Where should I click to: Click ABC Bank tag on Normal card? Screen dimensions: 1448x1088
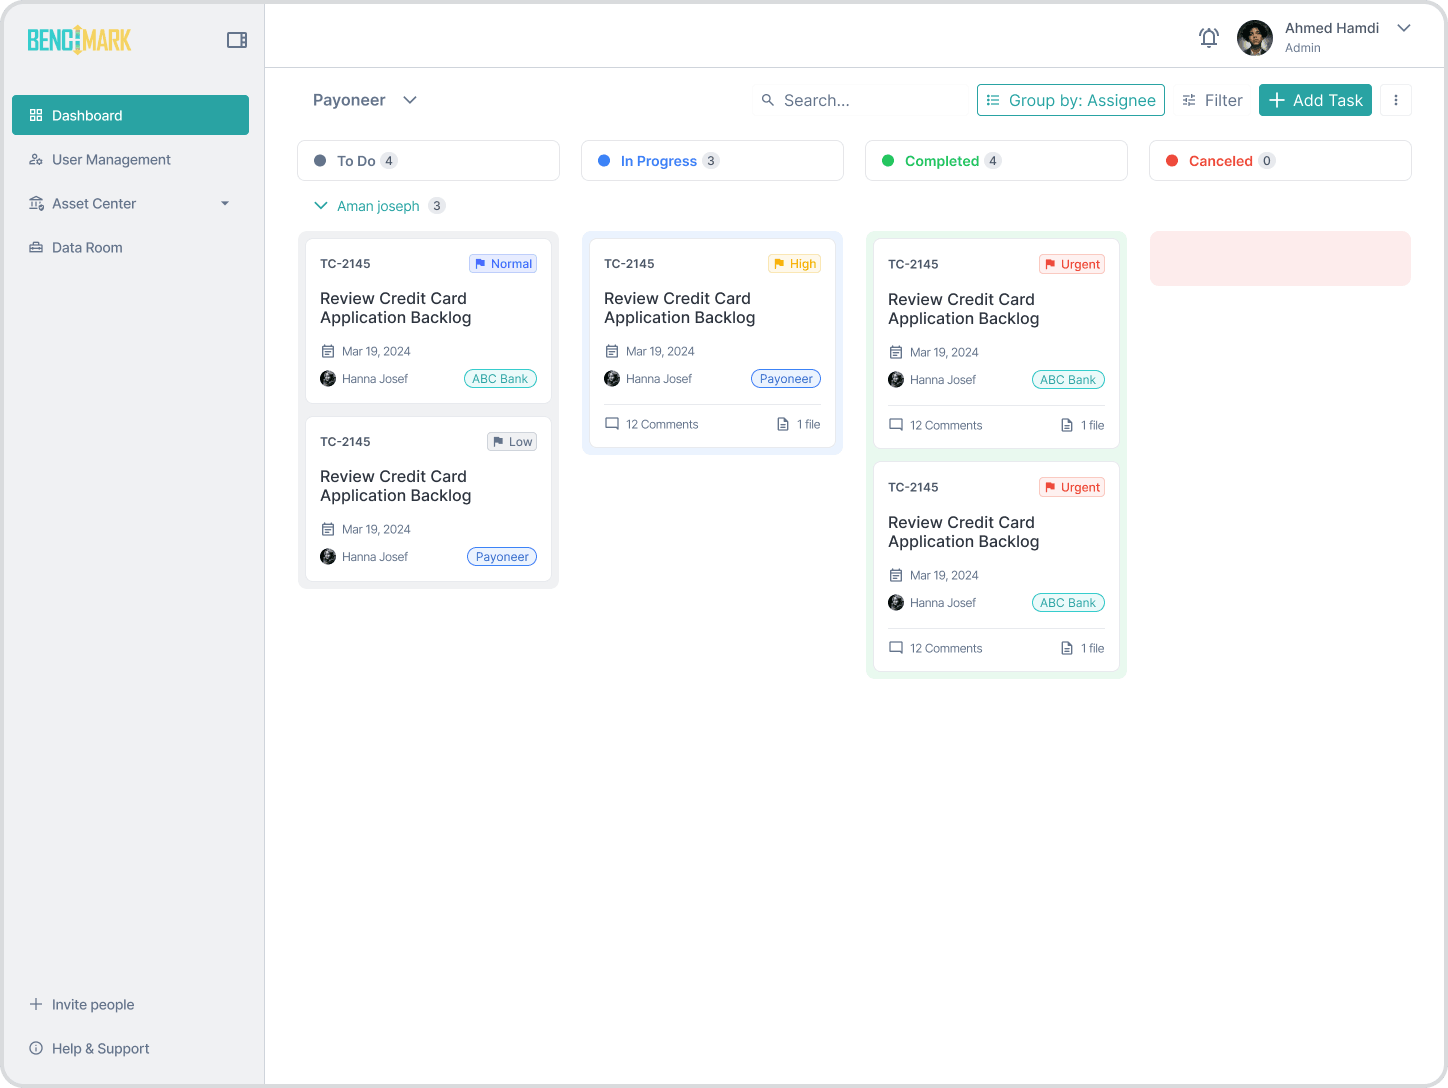pos(500,379)
